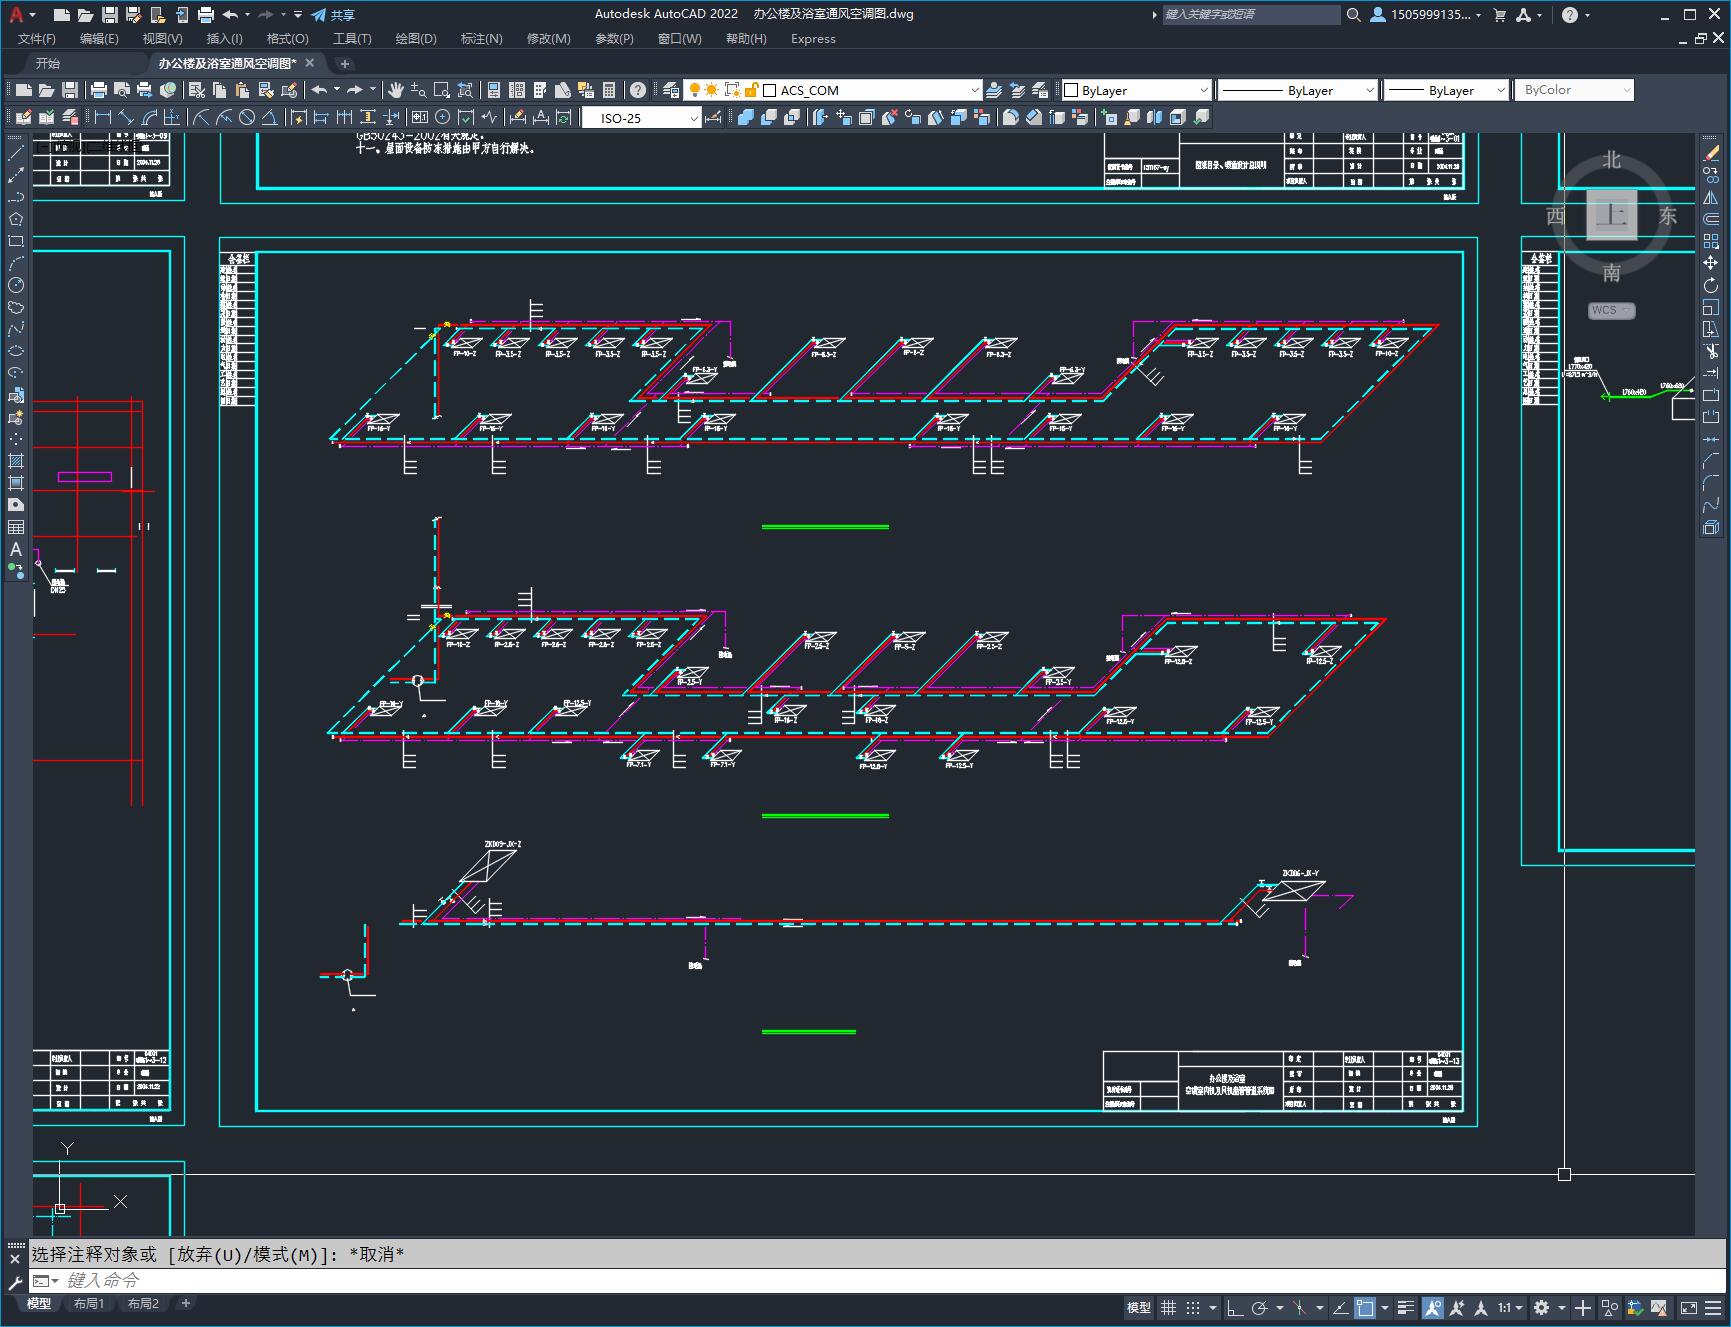The image size is (1731, 1327).
Task: Select the Move modify tool
Action: coord(1711,263)
